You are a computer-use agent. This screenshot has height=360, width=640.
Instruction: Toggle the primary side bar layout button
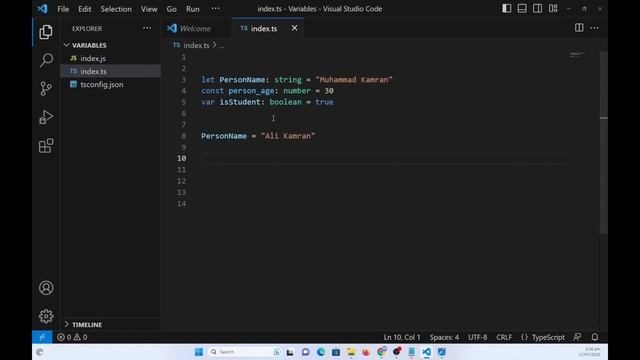tap(507, 9)
